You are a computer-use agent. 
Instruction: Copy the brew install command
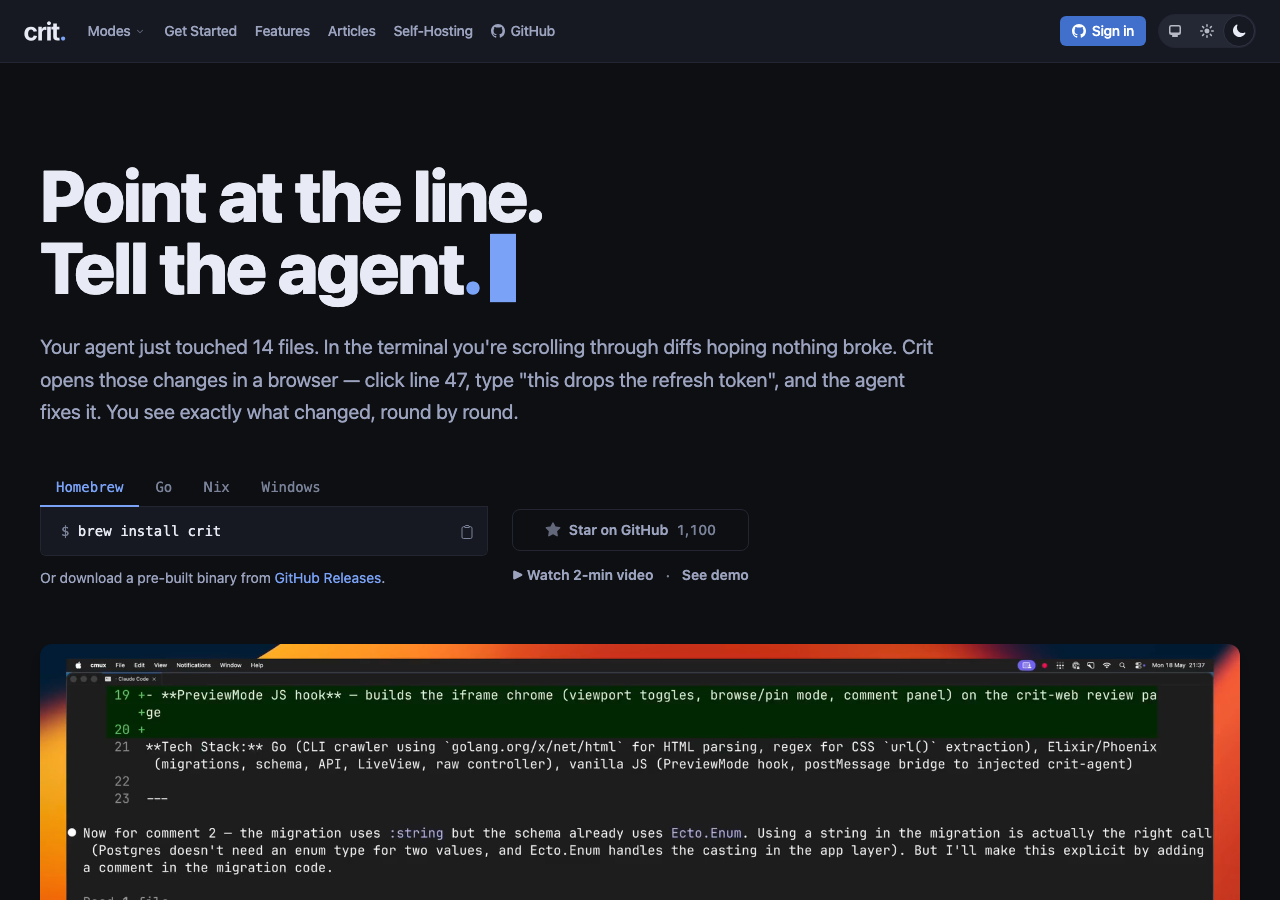pos(466,532)
